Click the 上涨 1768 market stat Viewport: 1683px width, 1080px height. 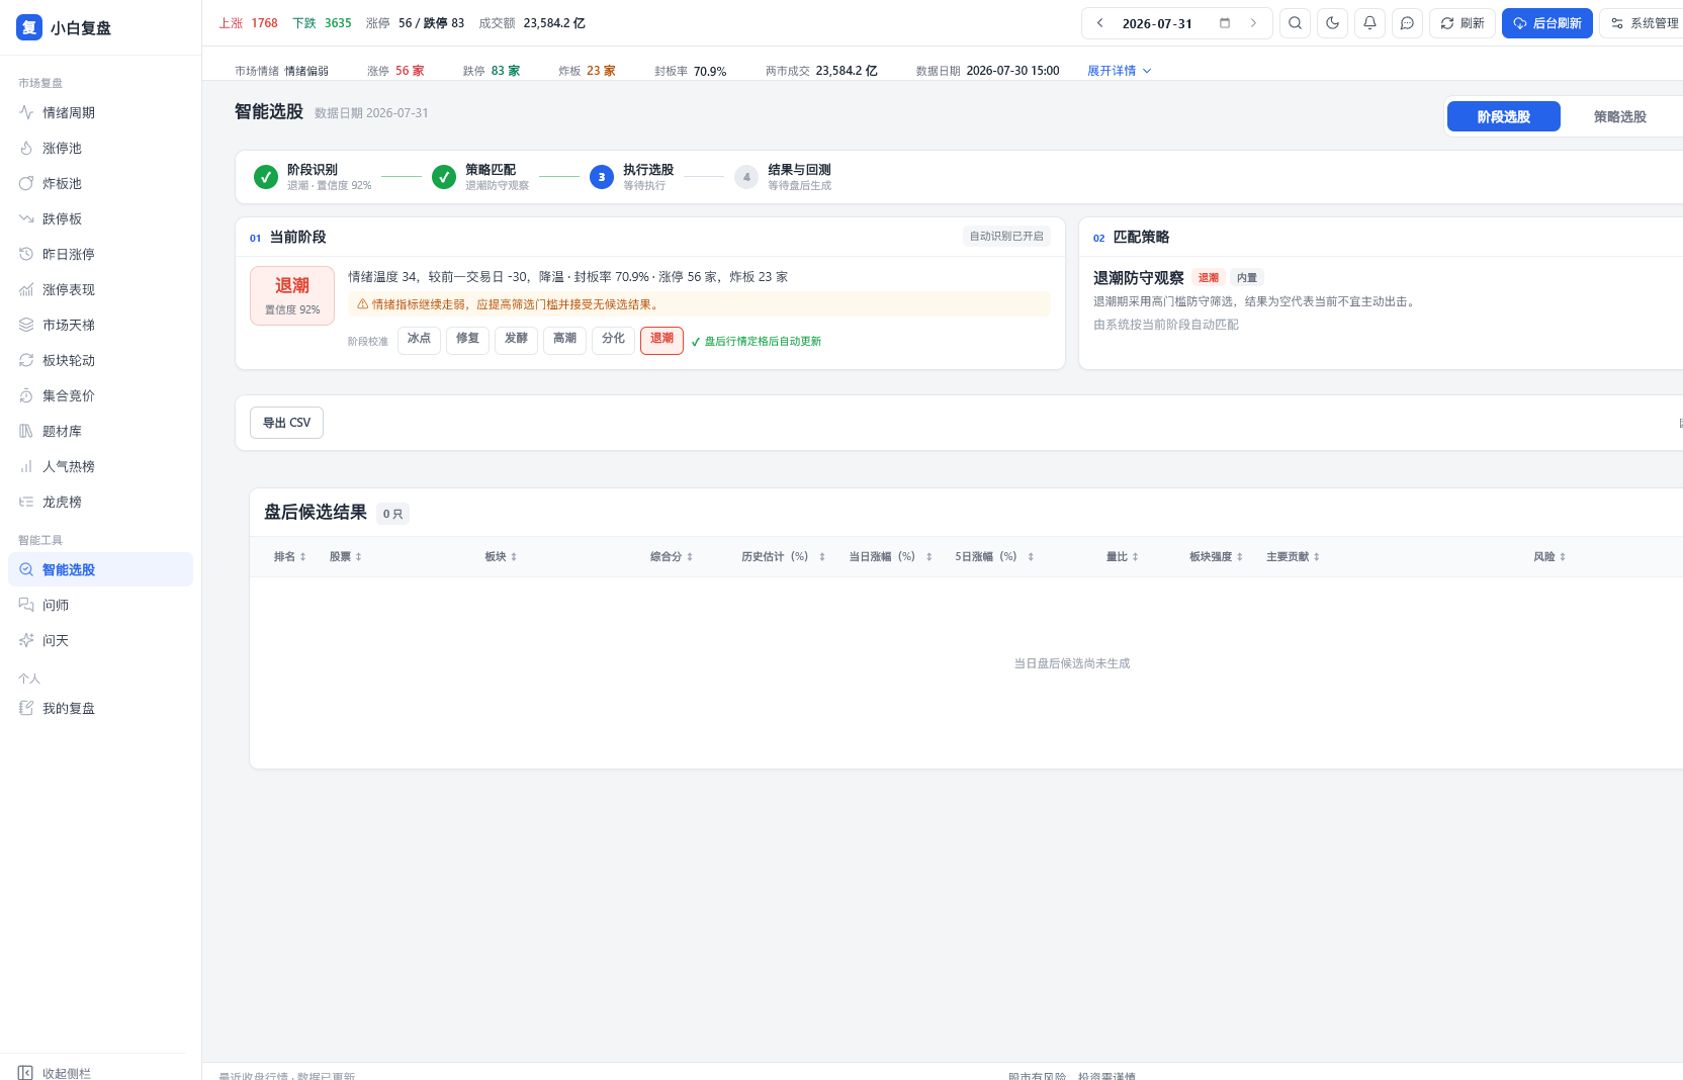pyautogui.click(x=249, y=23)
